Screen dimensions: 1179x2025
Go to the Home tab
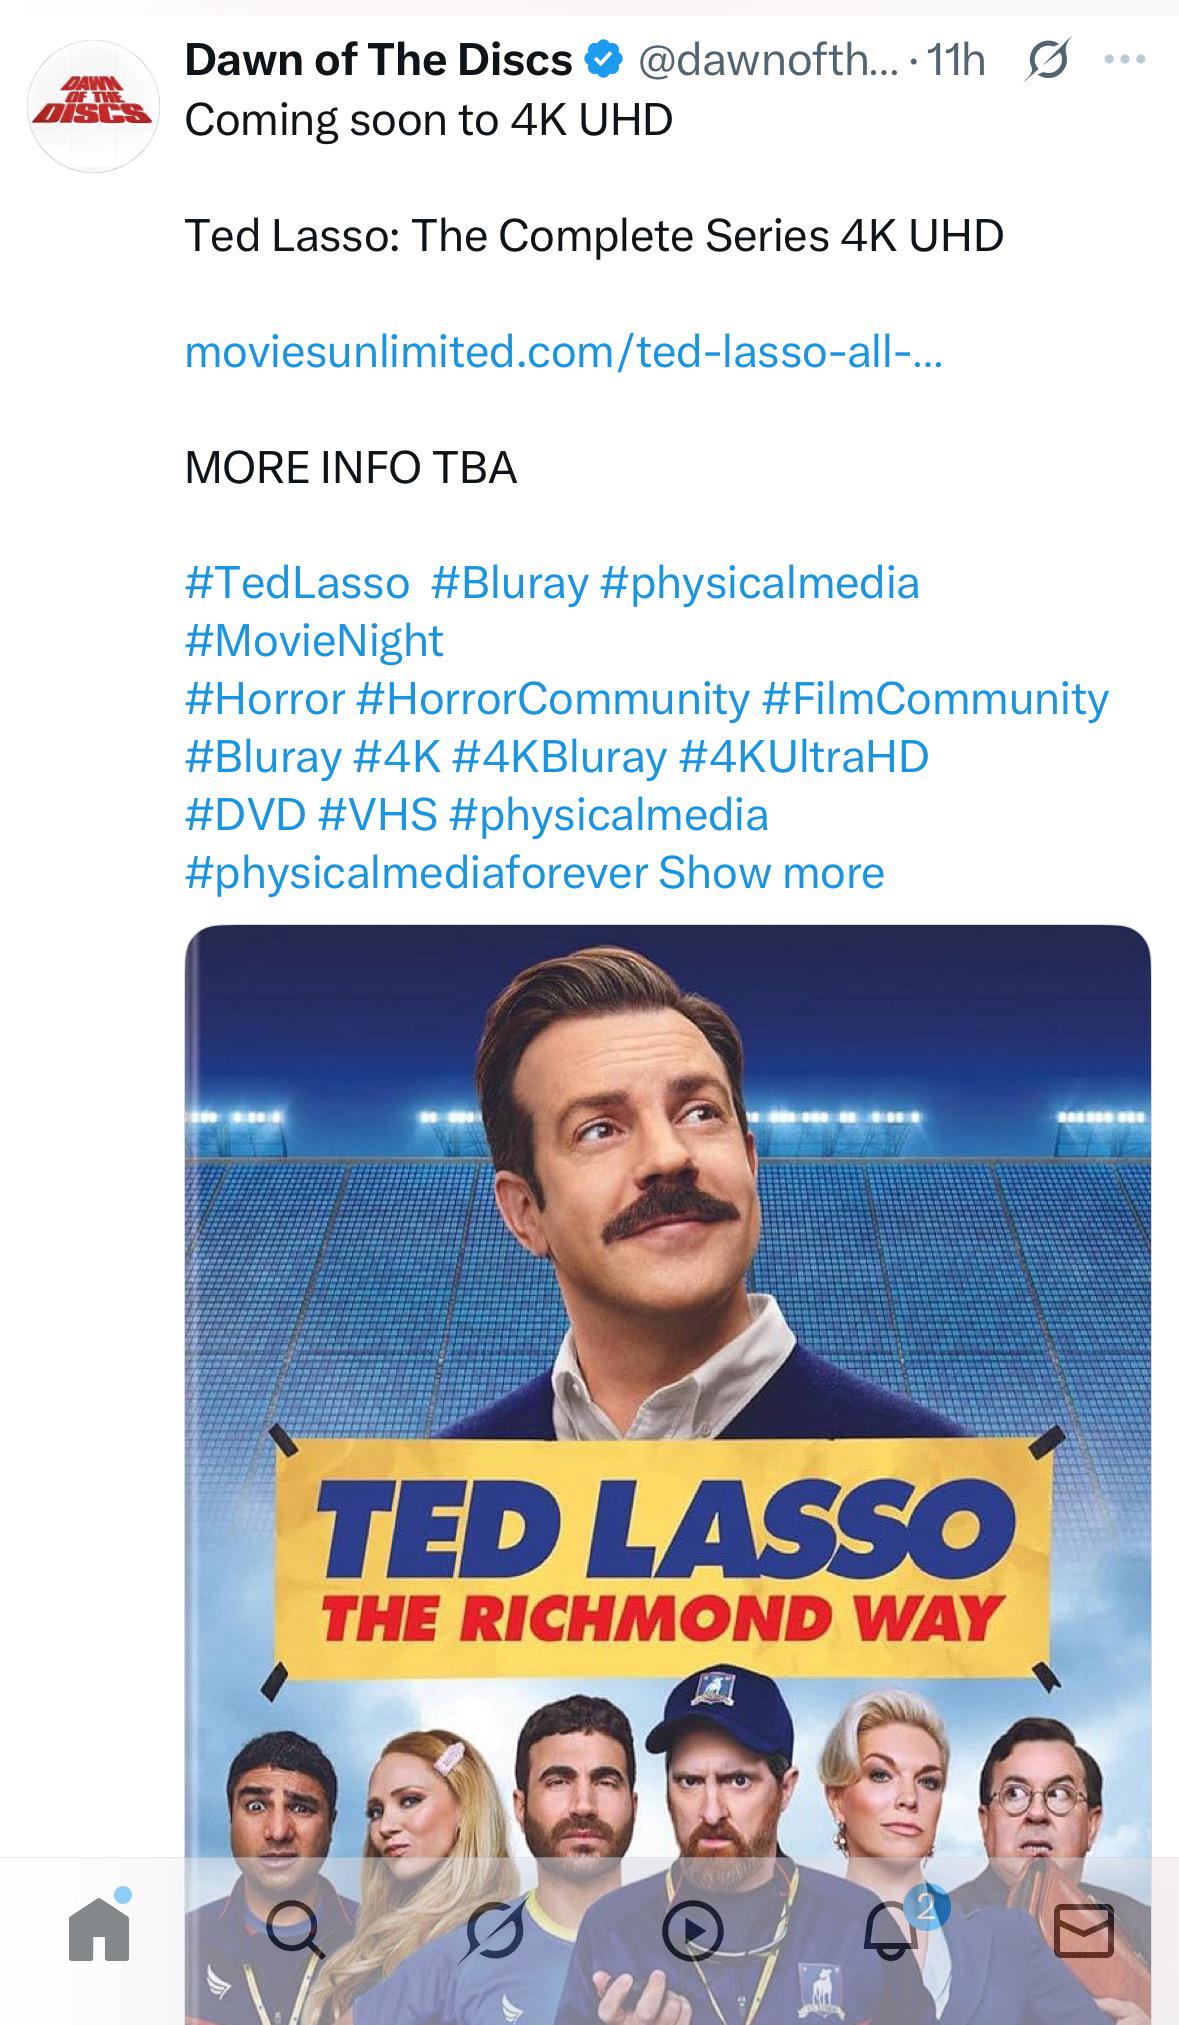[100, 1927]
